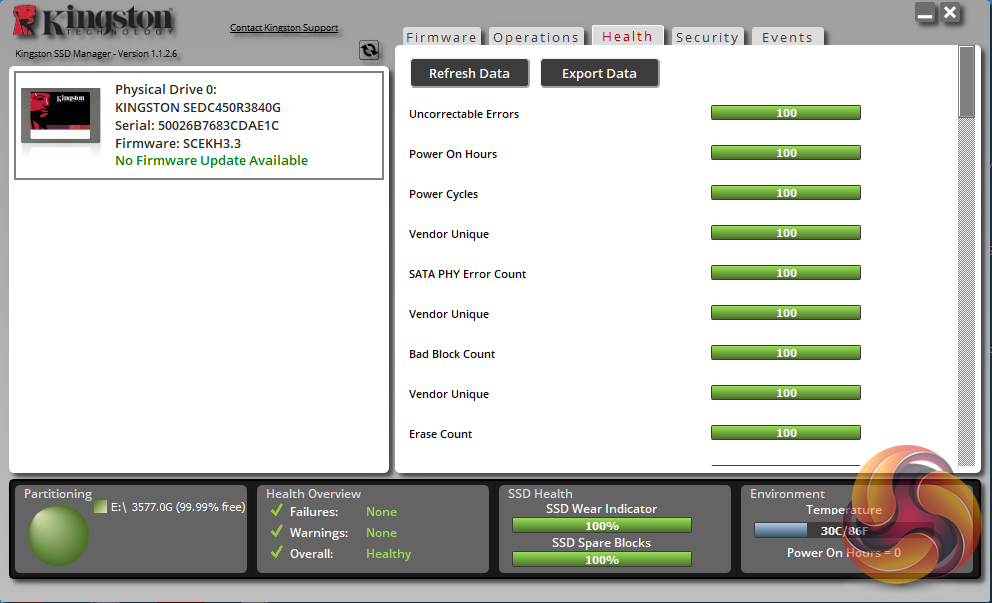Click the Serial 50026B7683CDAE1C text
The height and width of the screenshot is (603, 992).
(197, 125)
